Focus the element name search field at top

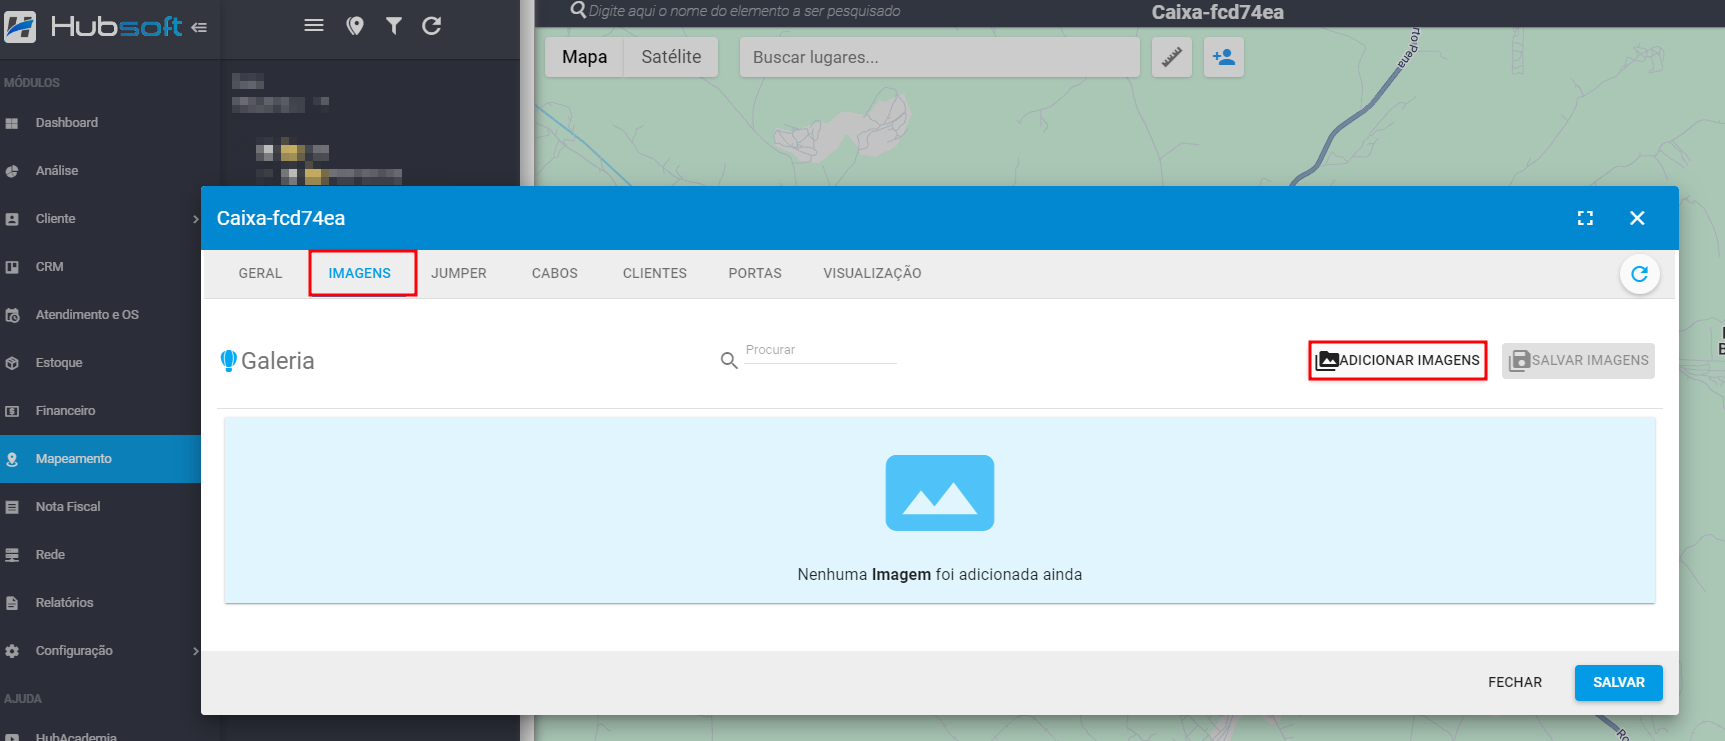coord(744,11)
